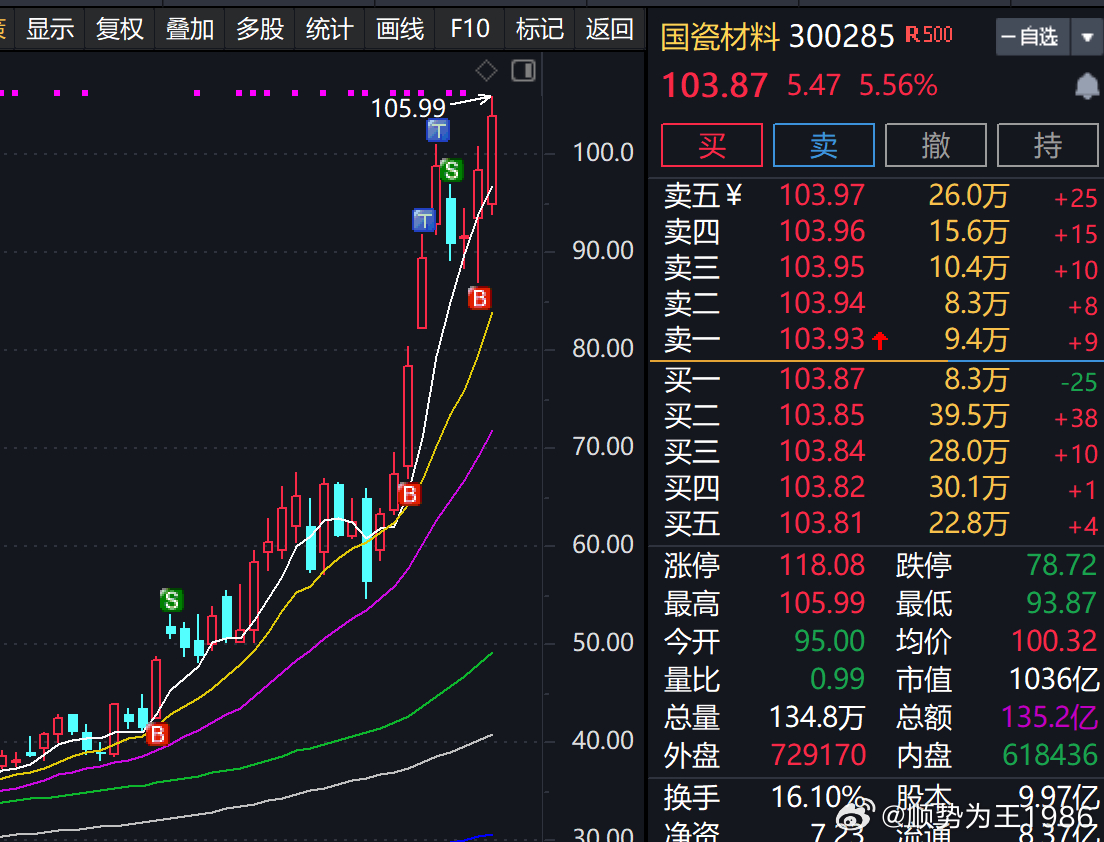Click the diamond icon above the chart
Screen dimensions: 1104x842
click(x=486, y=71)
